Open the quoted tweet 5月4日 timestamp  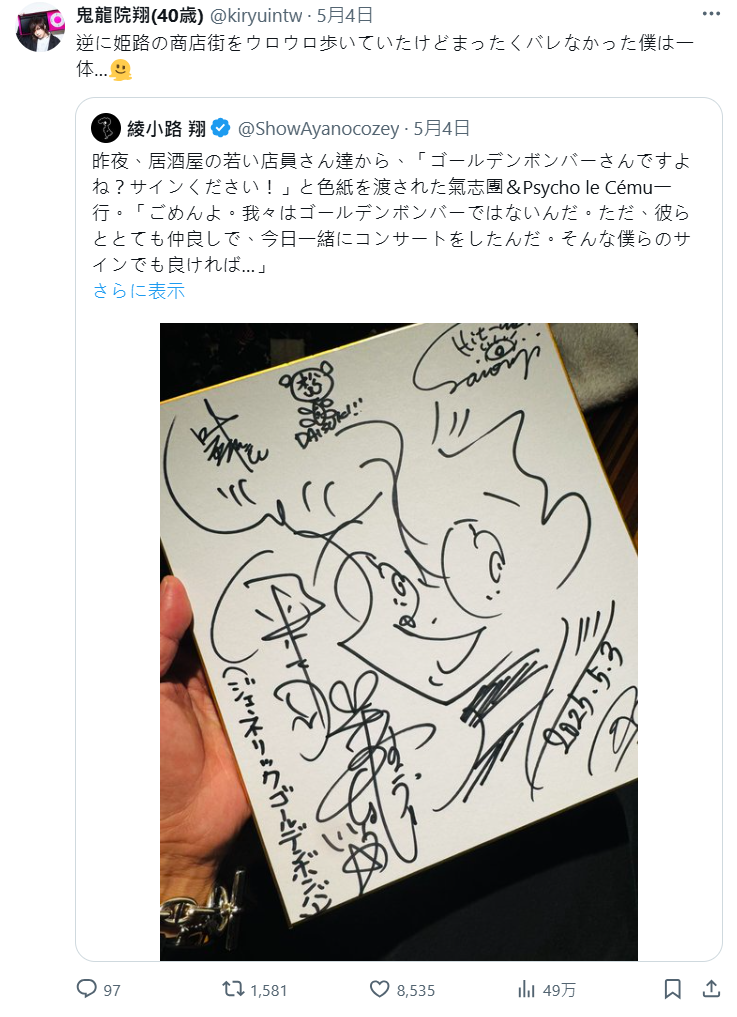tap(442, 128)
